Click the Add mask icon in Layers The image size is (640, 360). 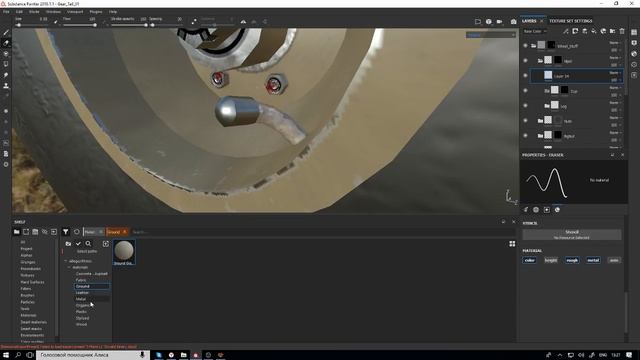click(x=575, y=31)
